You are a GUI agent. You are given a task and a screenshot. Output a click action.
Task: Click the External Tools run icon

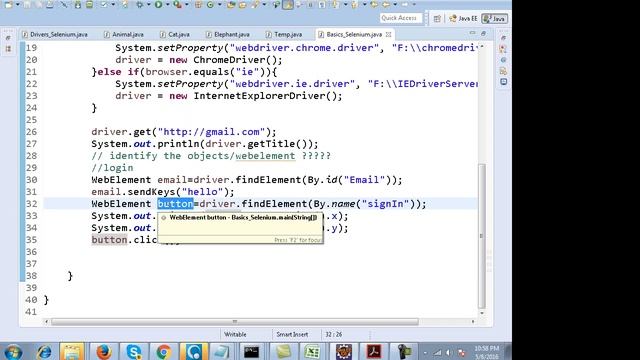pyautogui.click(x=177, y=4)
